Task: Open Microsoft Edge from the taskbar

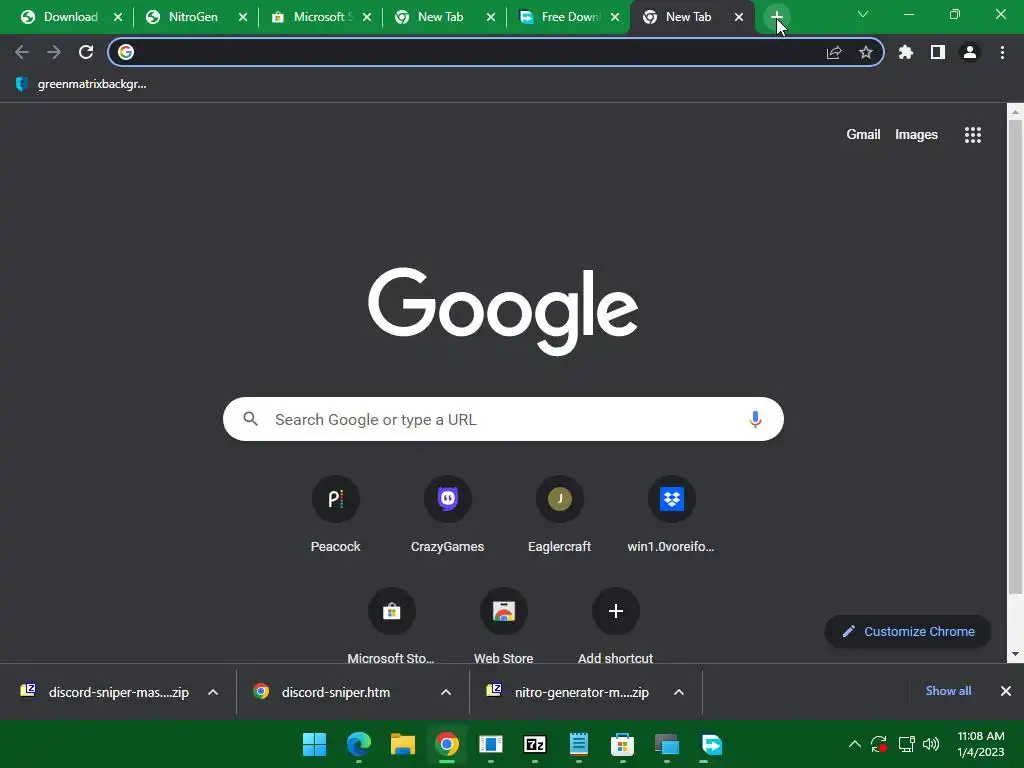Action: (x=359, y=744)
